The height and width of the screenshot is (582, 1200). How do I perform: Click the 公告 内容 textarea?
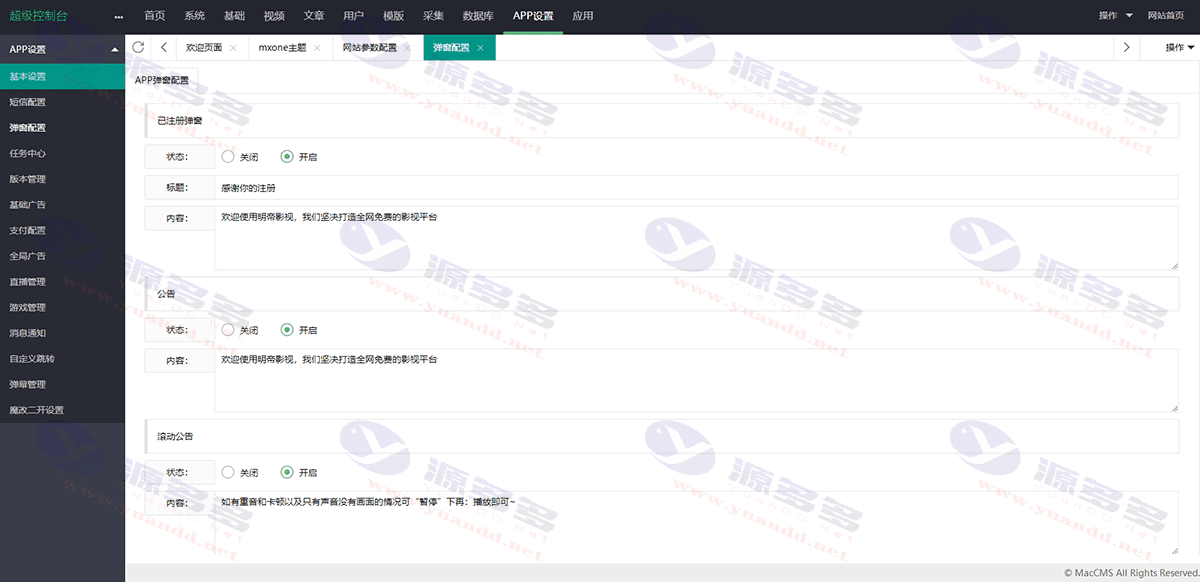click(696, 380)
